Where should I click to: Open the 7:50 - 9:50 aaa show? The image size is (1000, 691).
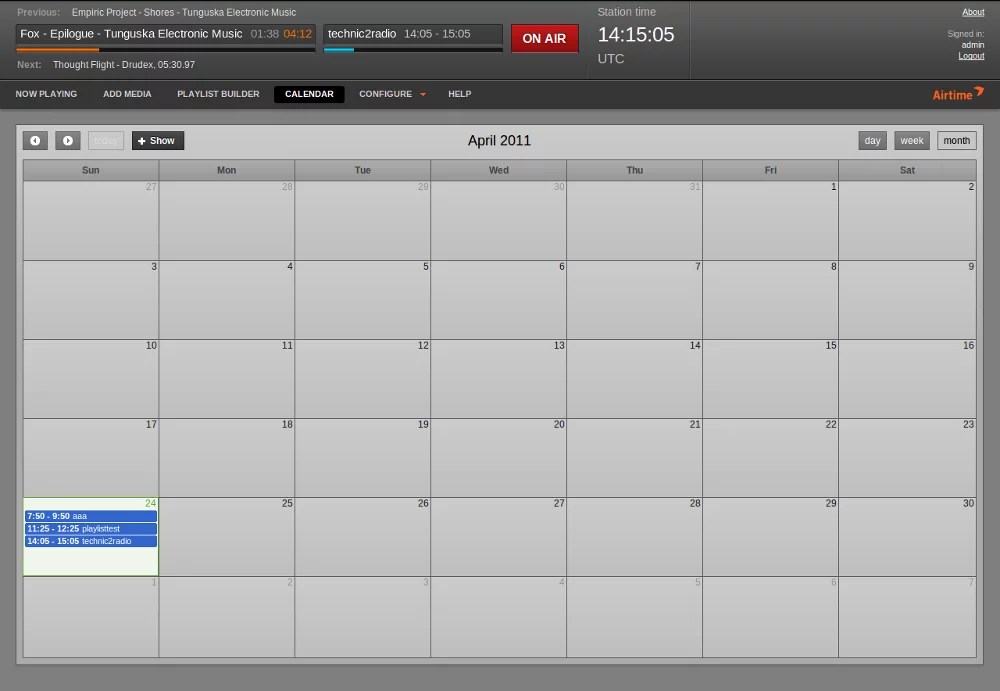click(x=90, y=516)
